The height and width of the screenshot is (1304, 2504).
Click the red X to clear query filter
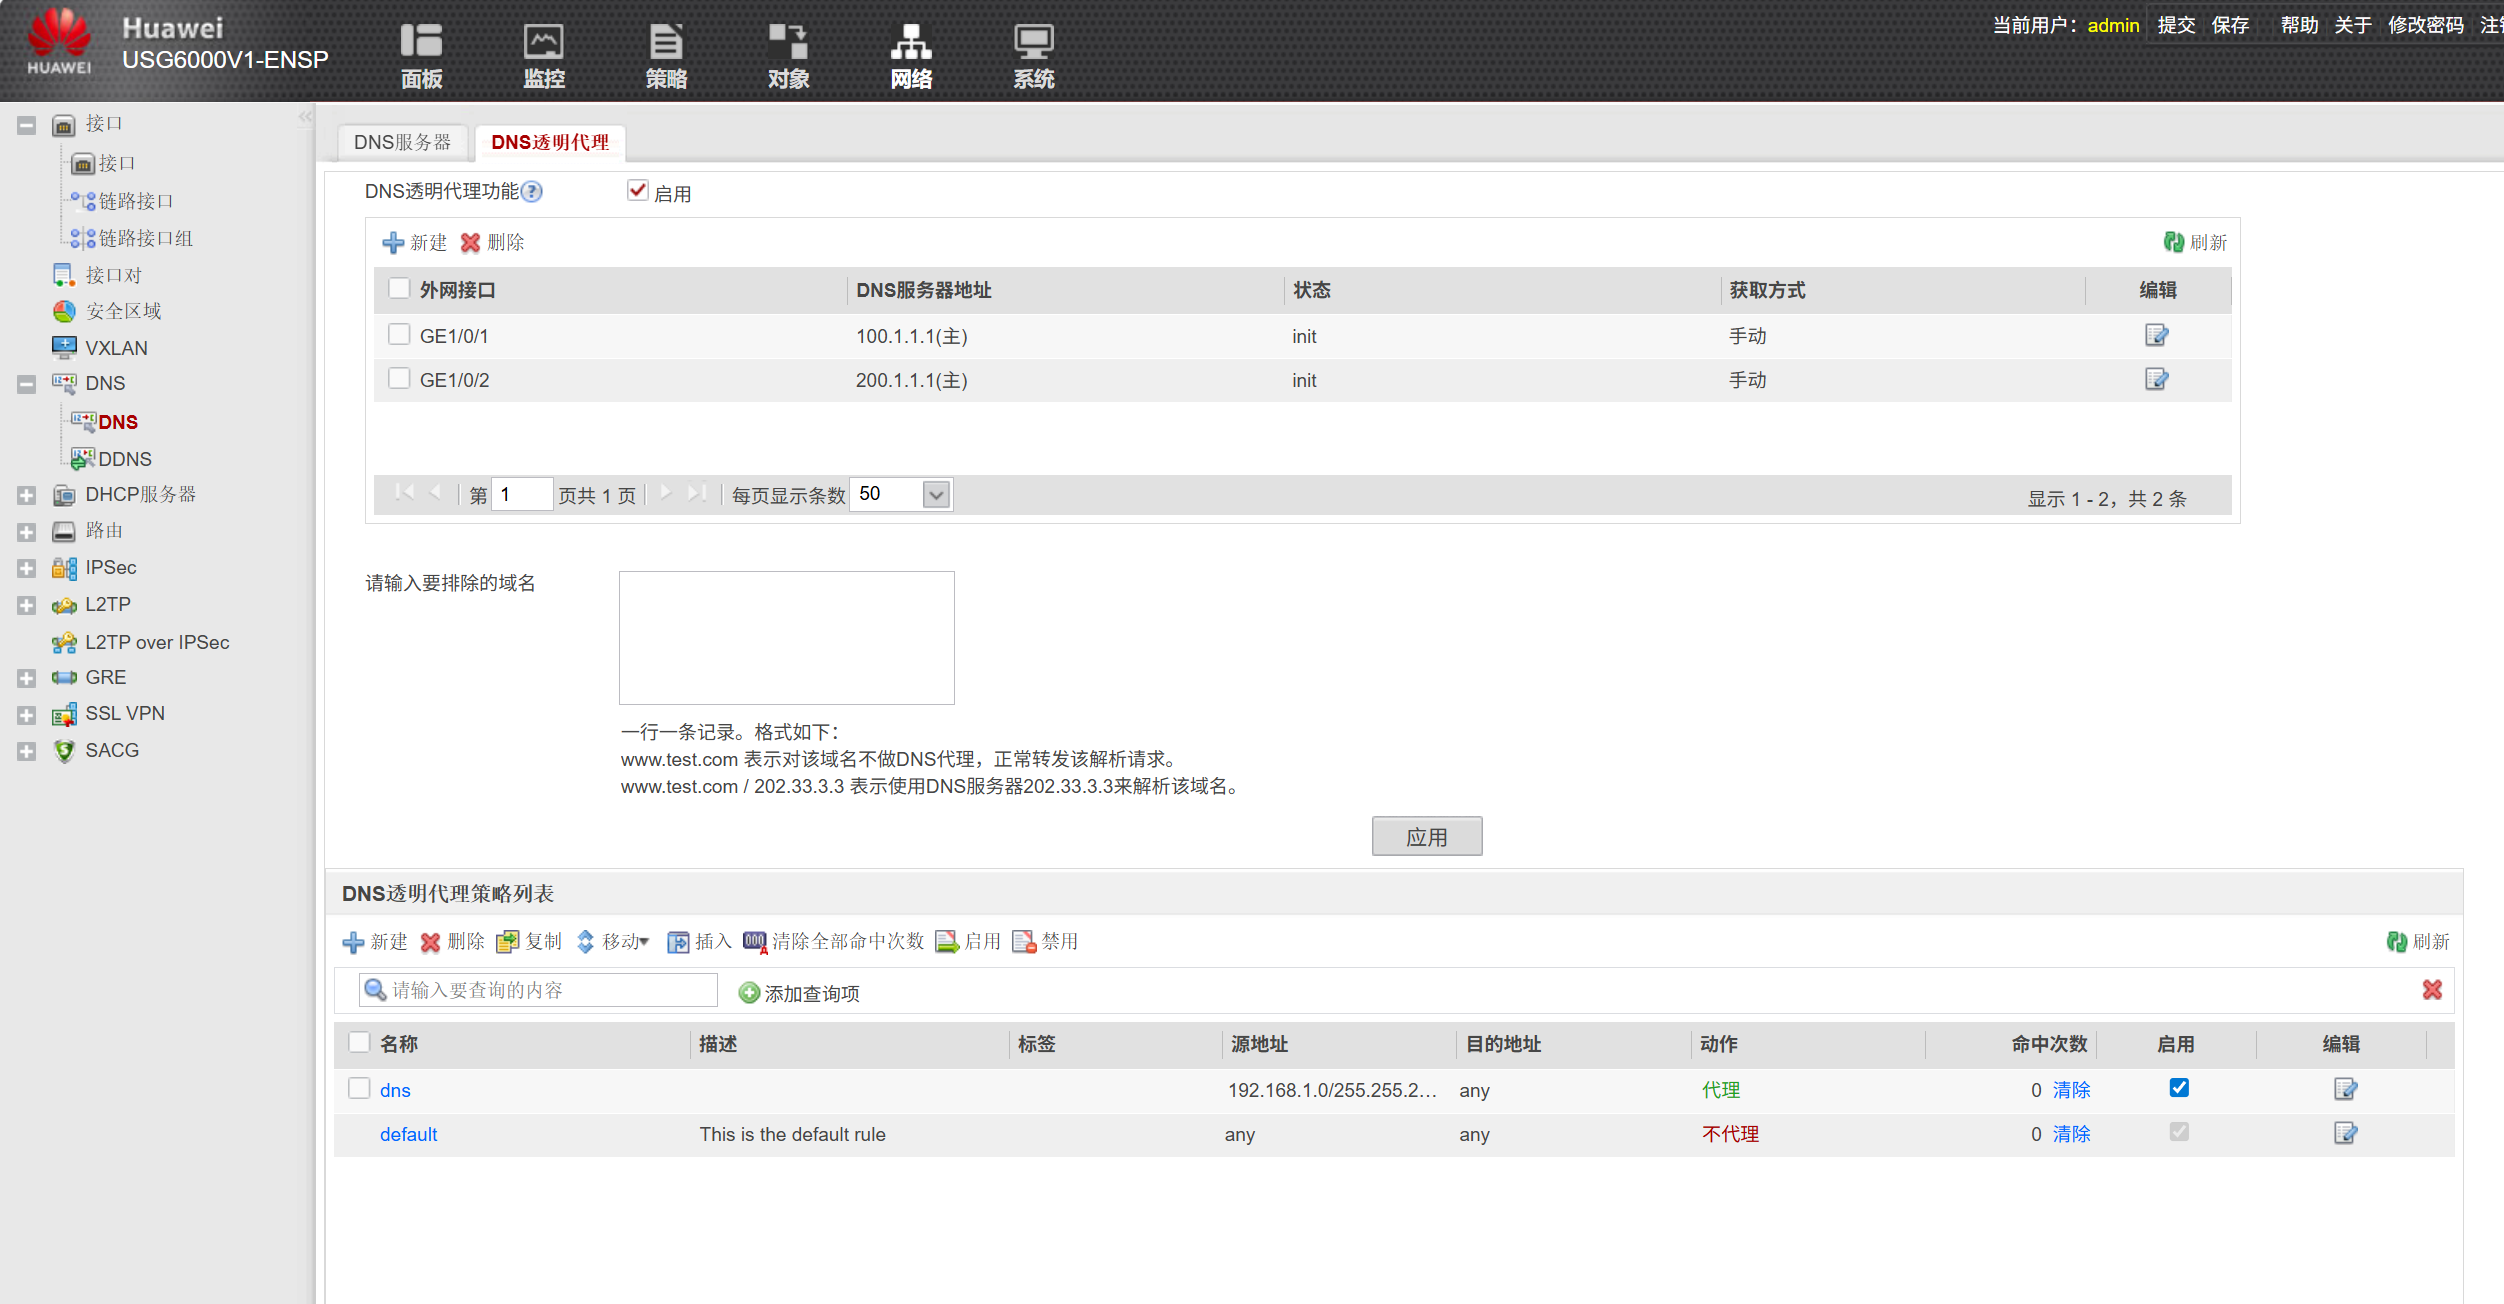(x=2432, y=990)
